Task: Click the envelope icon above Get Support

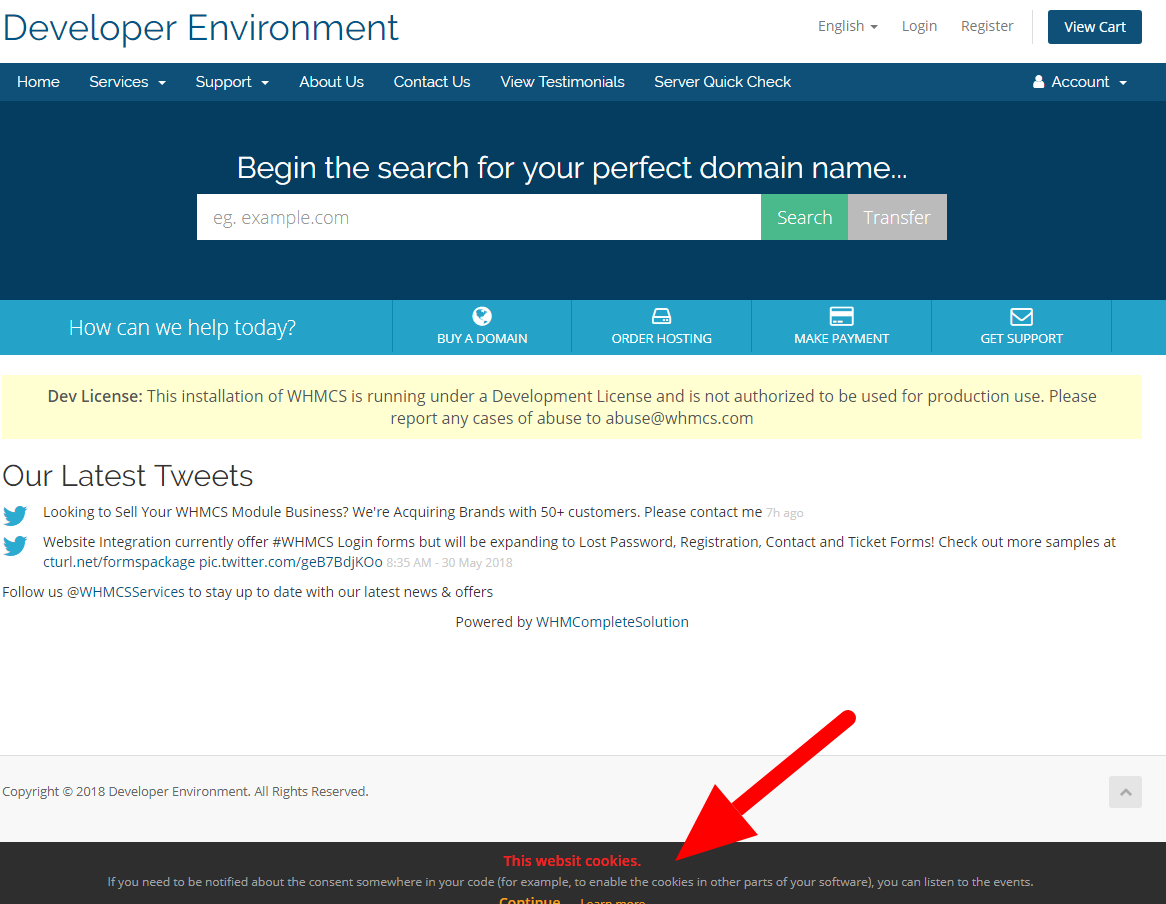Action: (1021, 316)
